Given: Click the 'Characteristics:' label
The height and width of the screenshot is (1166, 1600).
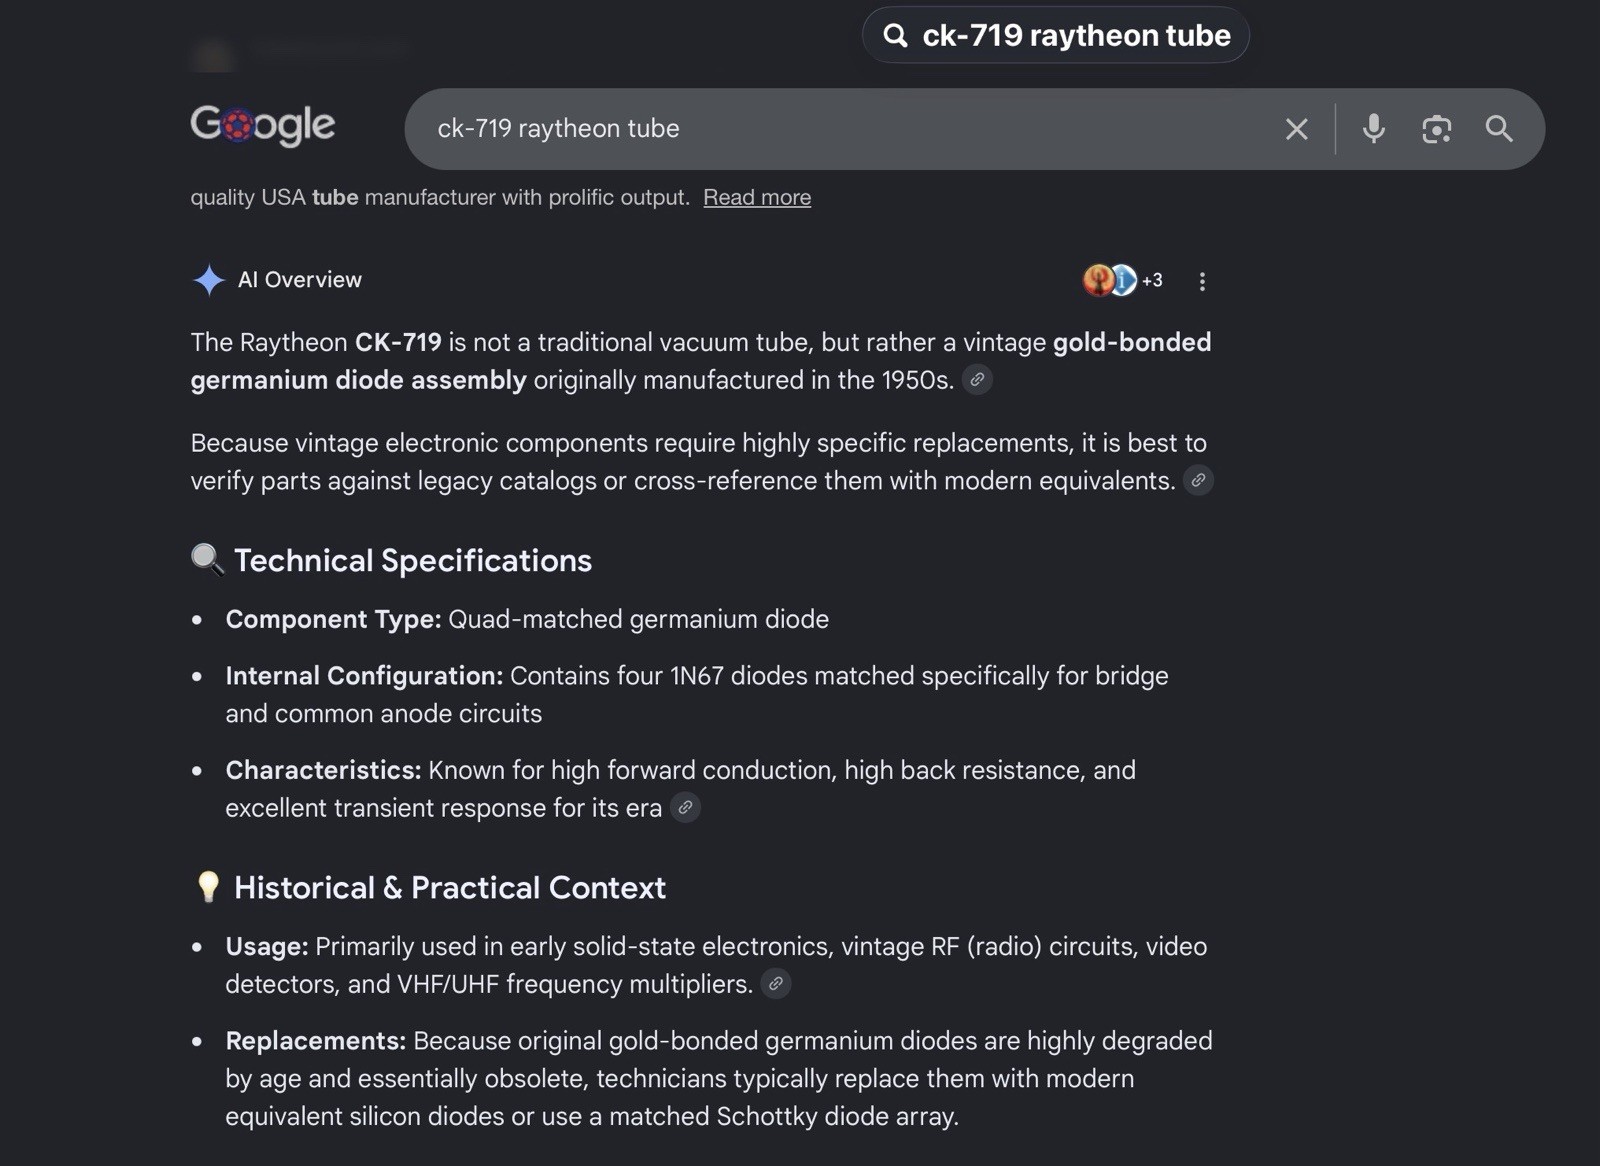Looking at the screenshot, I should coord(323,770).
